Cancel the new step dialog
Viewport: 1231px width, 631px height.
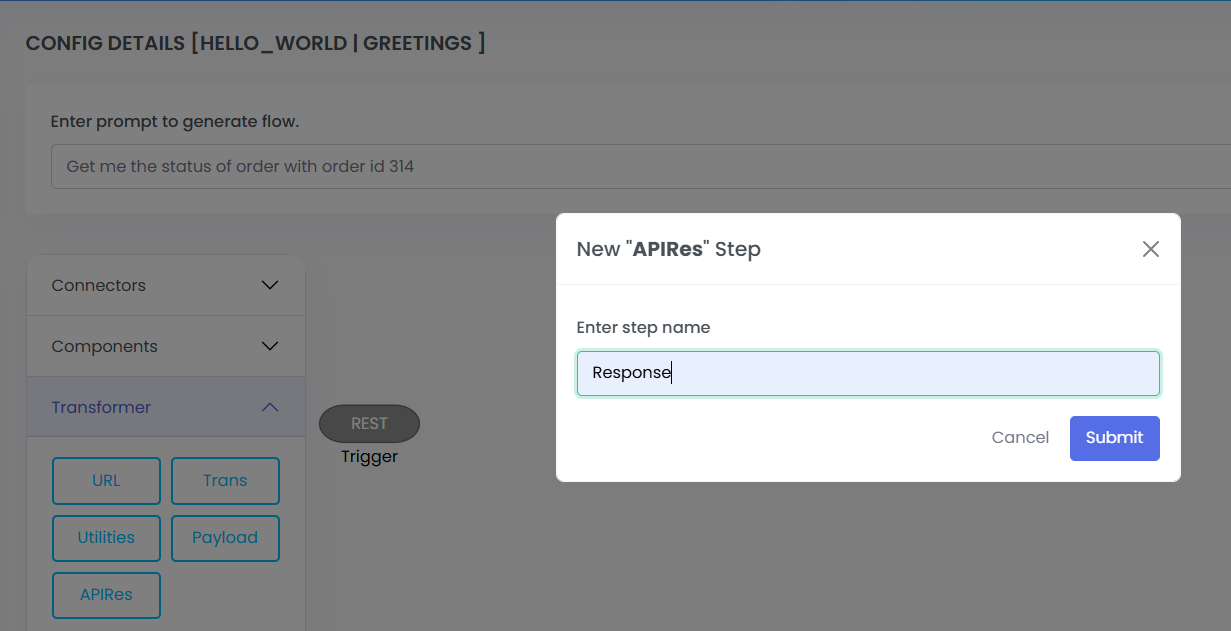pyautogui.click(x=1020, y=438)
